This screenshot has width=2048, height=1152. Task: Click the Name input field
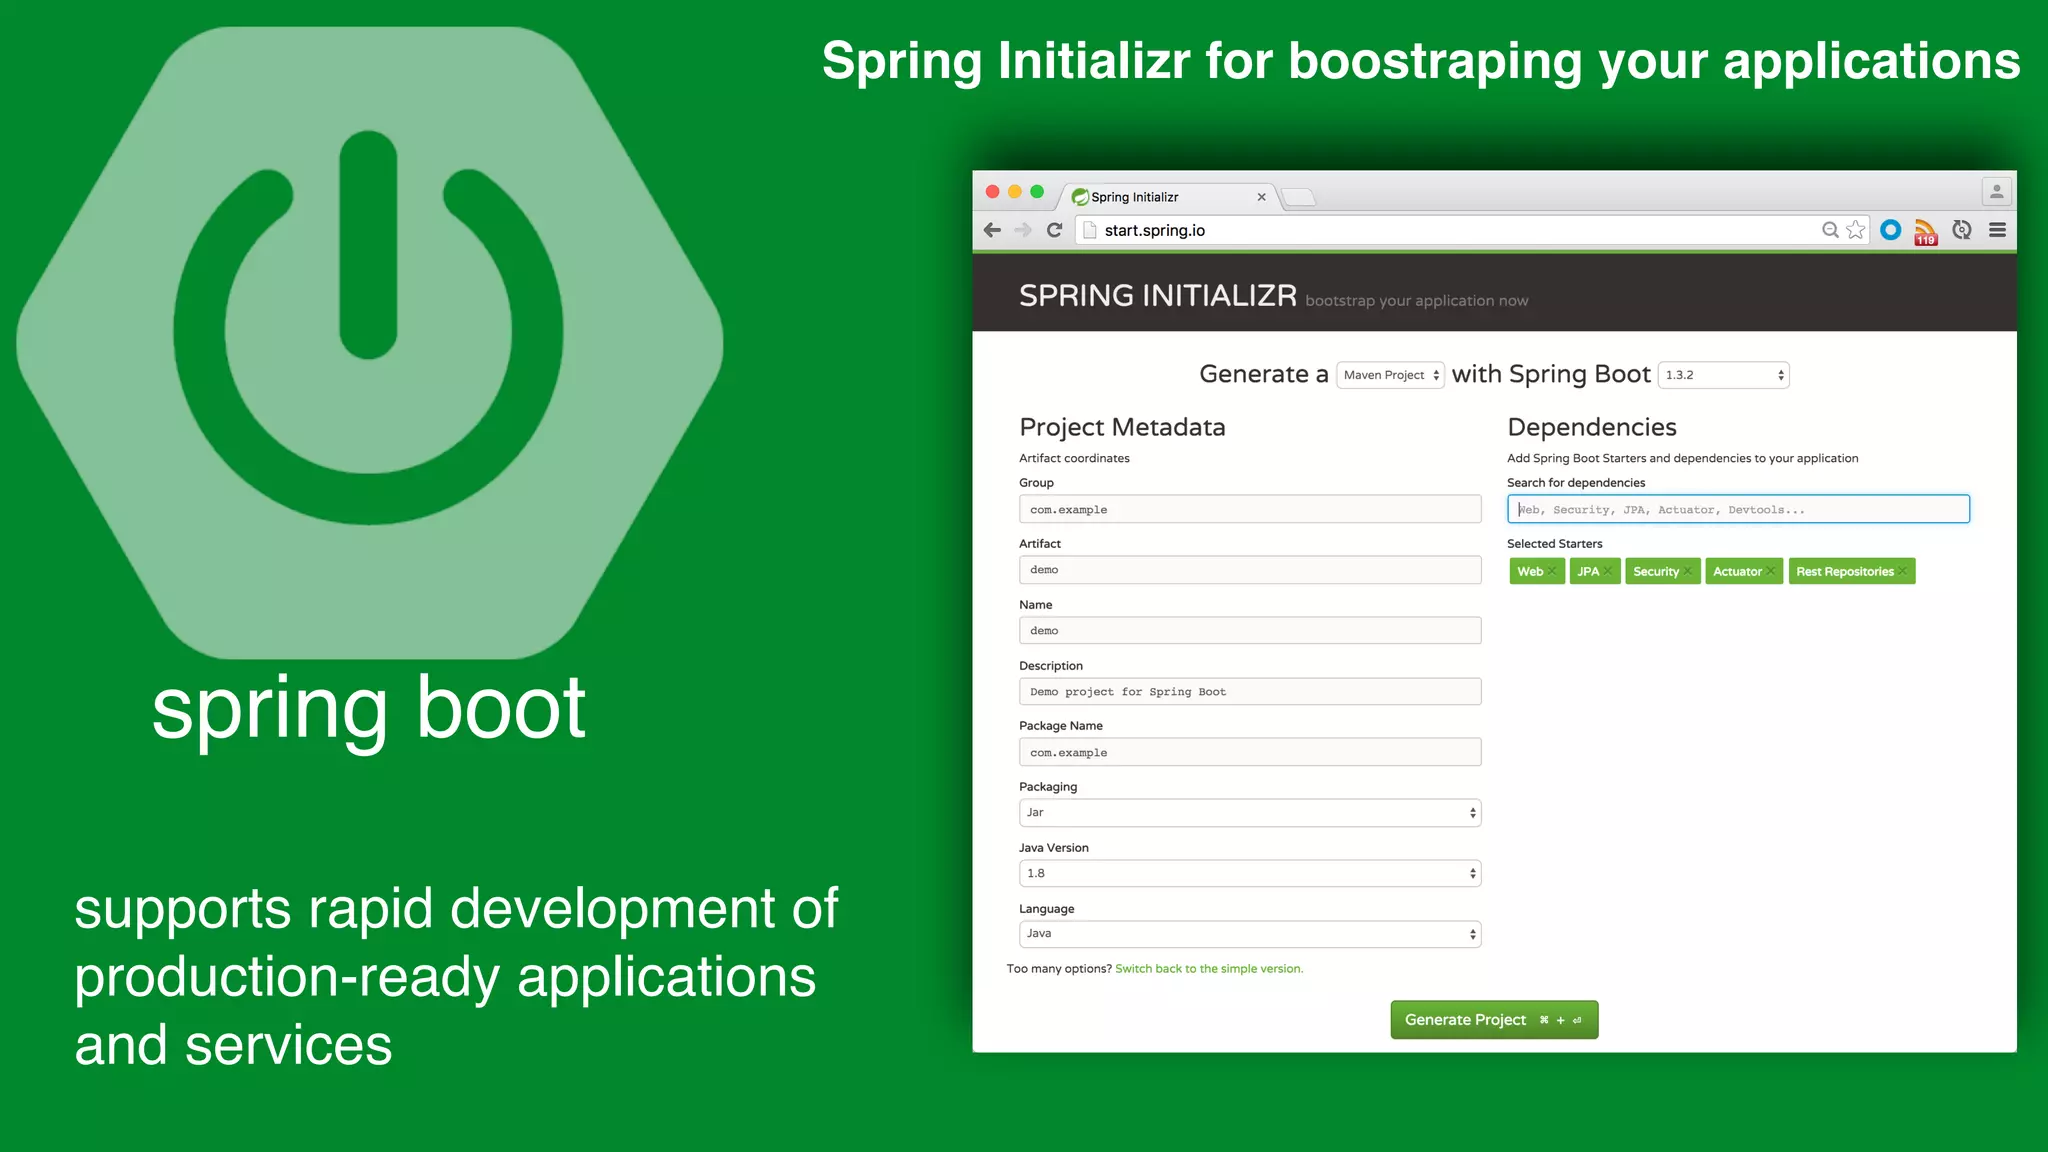(1250, 630)
